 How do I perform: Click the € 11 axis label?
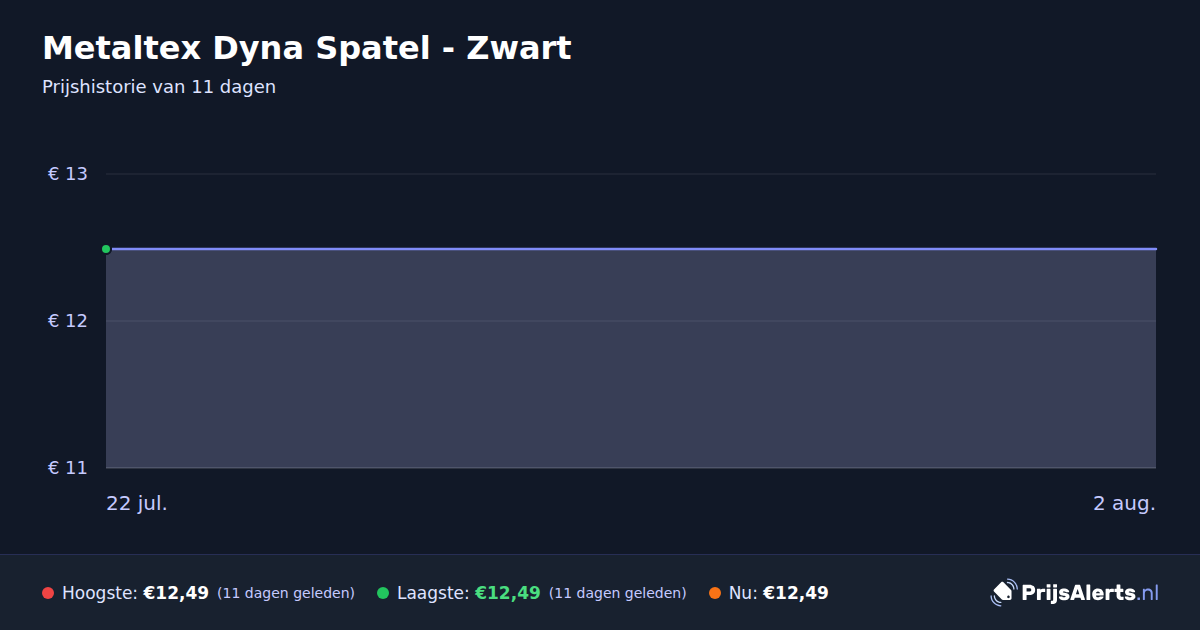pos(68,468)
